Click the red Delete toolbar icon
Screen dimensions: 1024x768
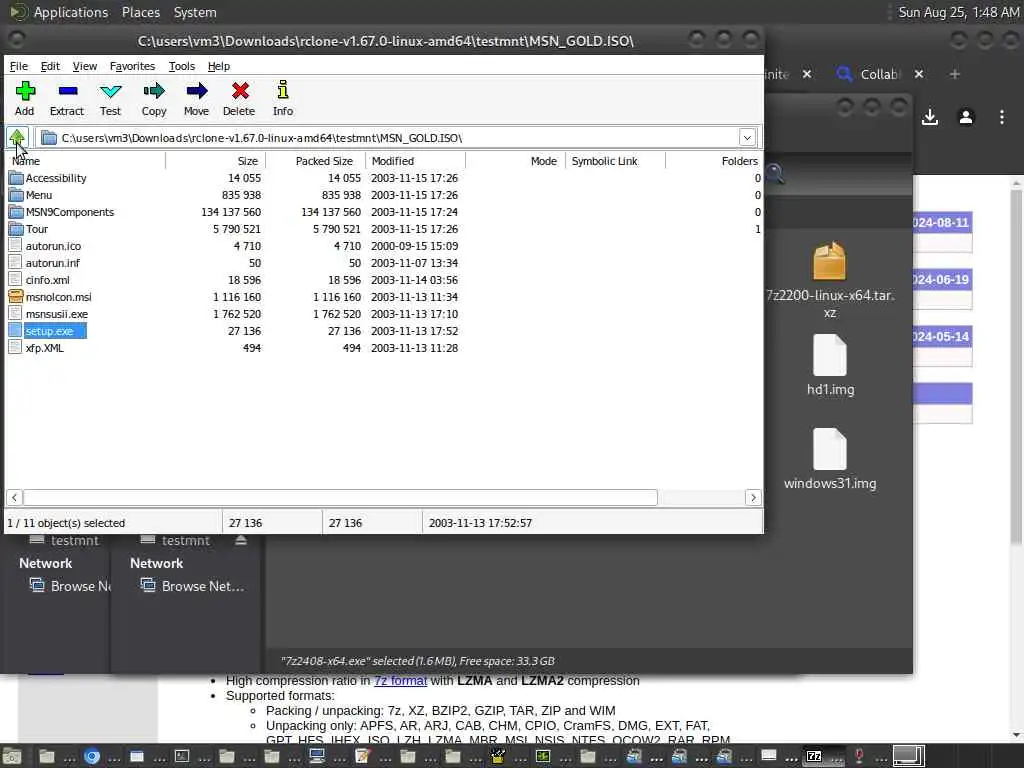coord(240,91)
